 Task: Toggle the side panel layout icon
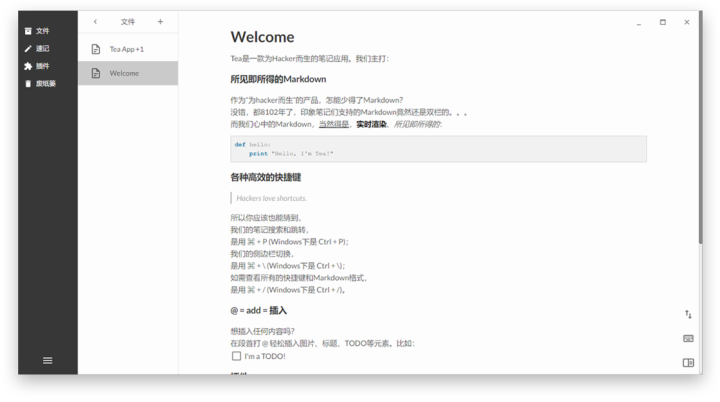tap(688, 363)
